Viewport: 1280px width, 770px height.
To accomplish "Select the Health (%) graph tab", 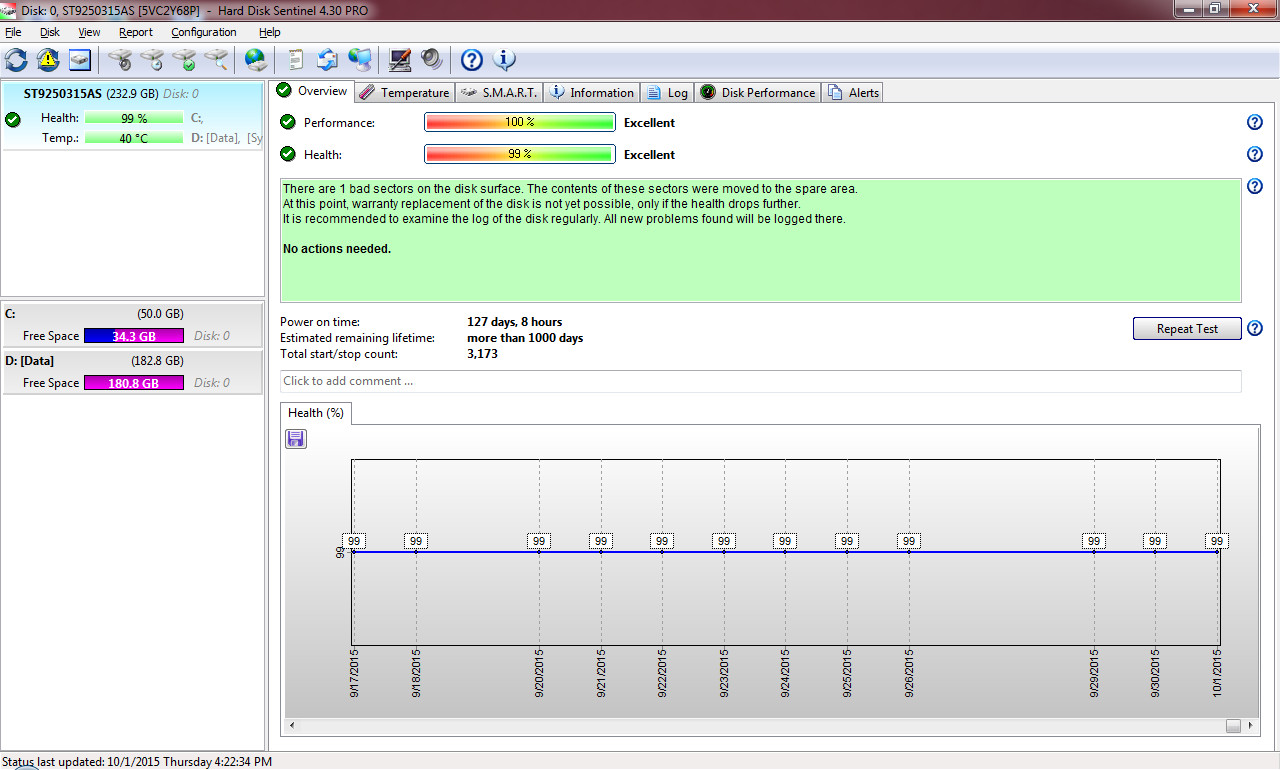I will [316, 413].
